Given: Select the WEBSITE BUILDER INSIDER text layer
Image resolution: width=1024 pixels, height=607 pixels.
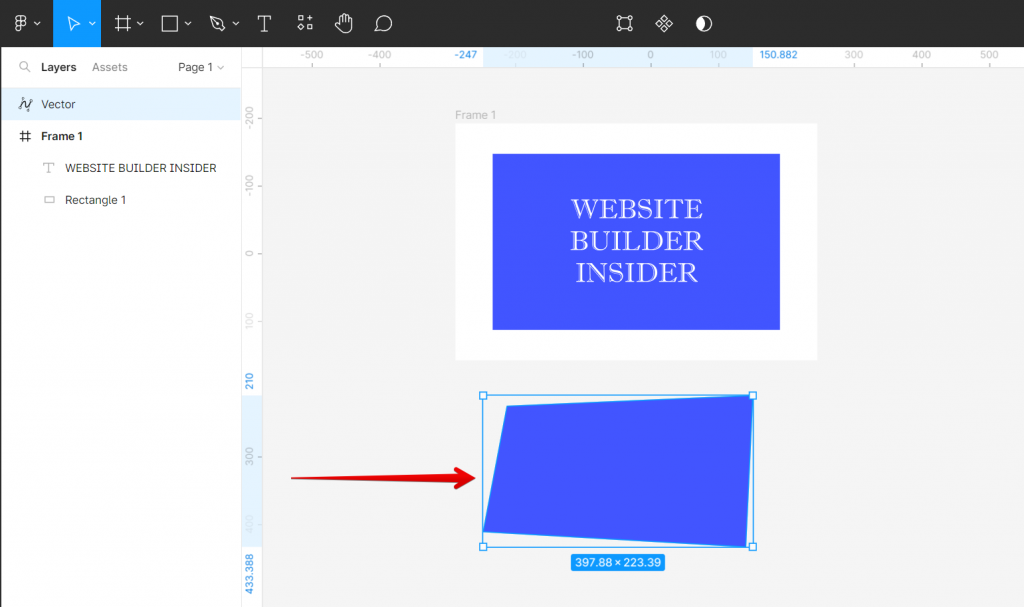Looking at the screenshot, I should click(x=139, y=167).
